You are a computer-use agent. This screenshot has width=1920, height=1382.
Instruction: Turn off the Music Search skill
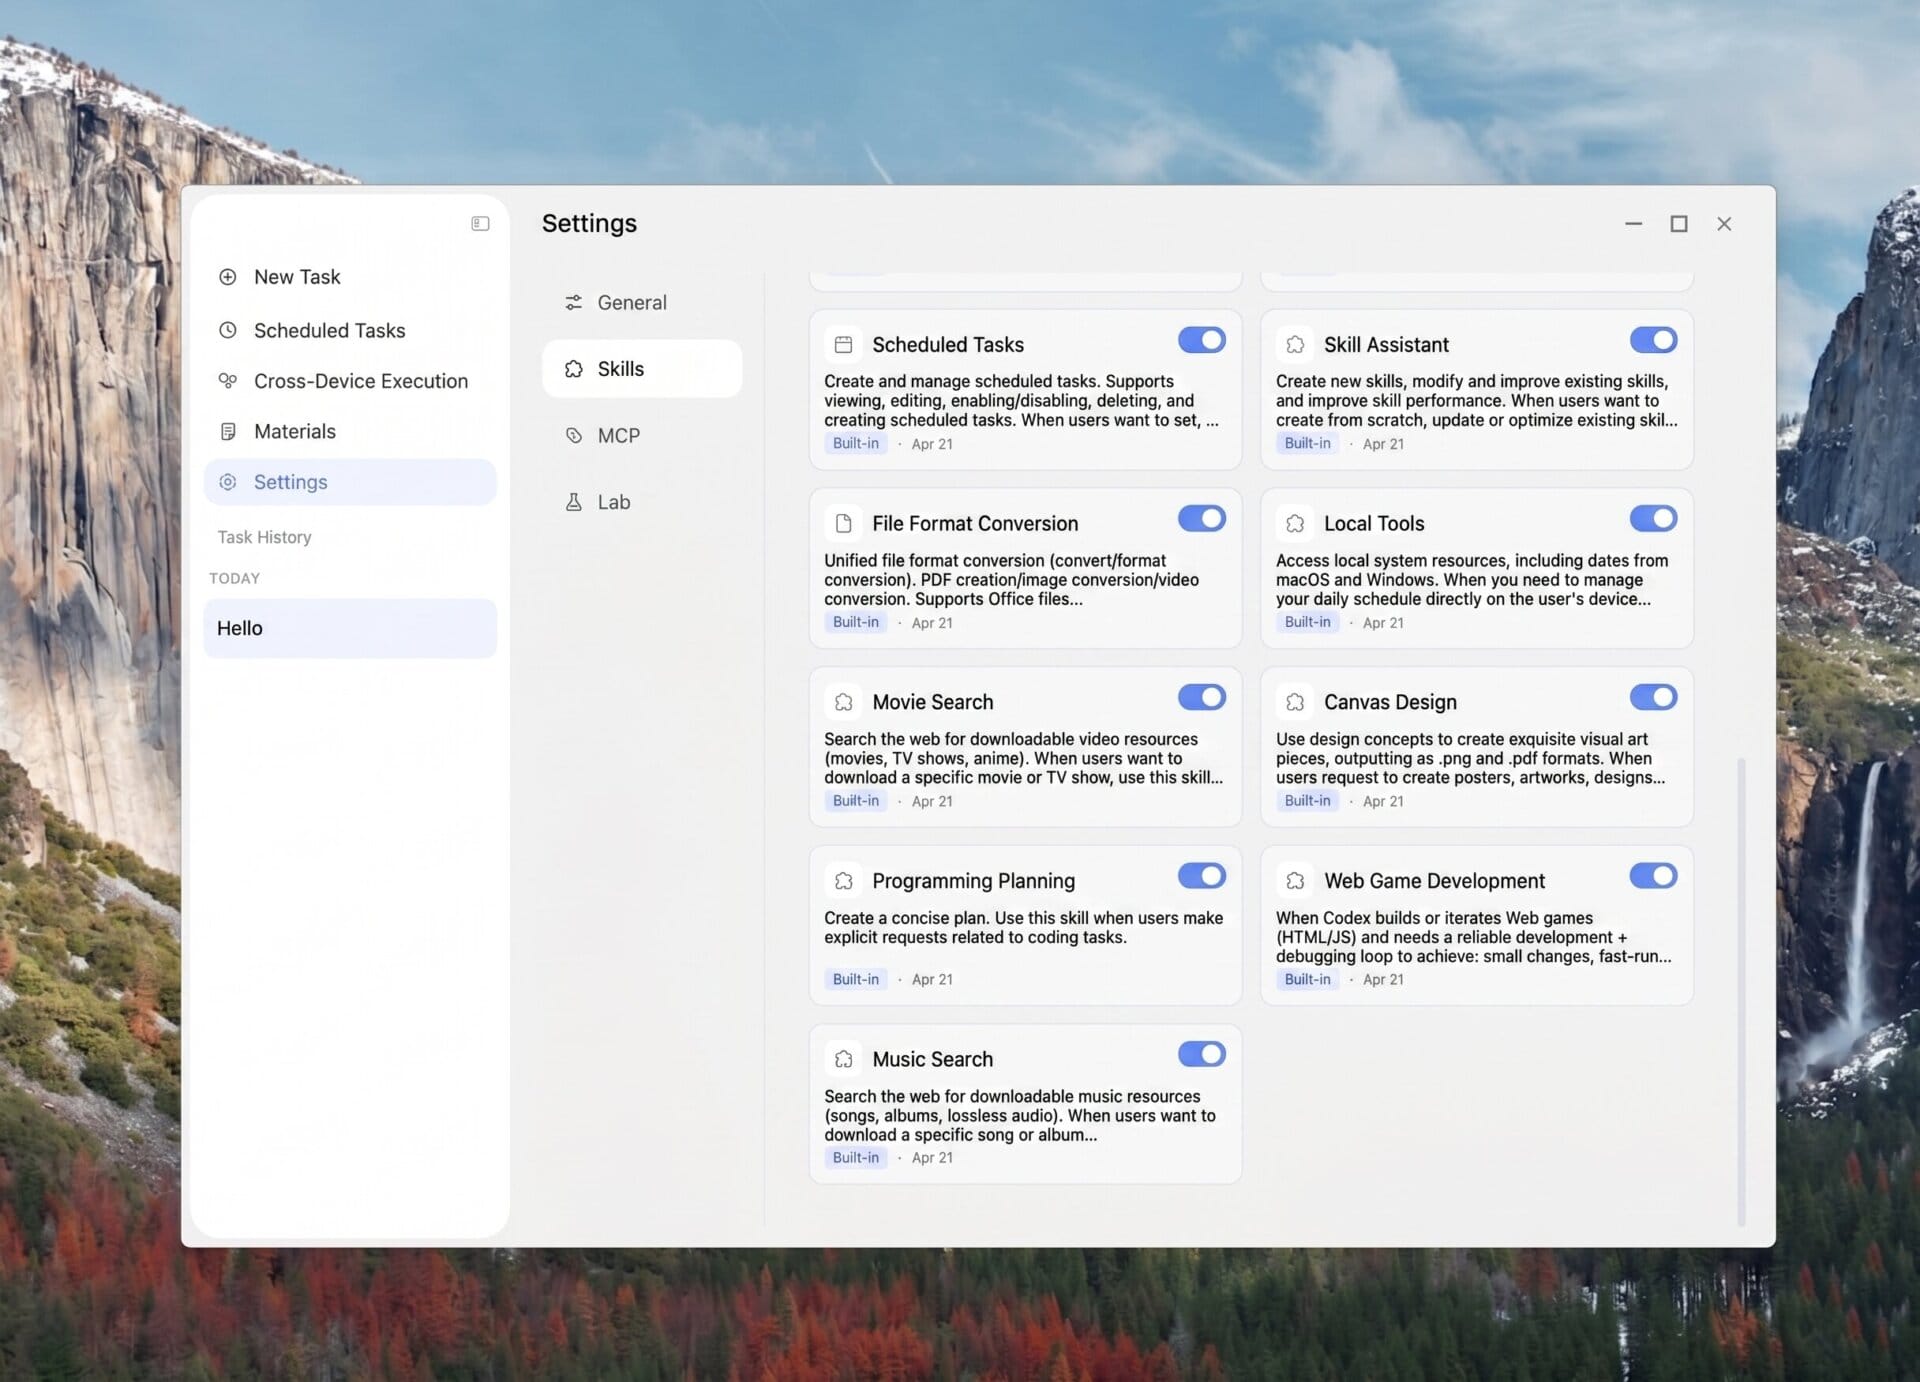pos(1201,1054)
